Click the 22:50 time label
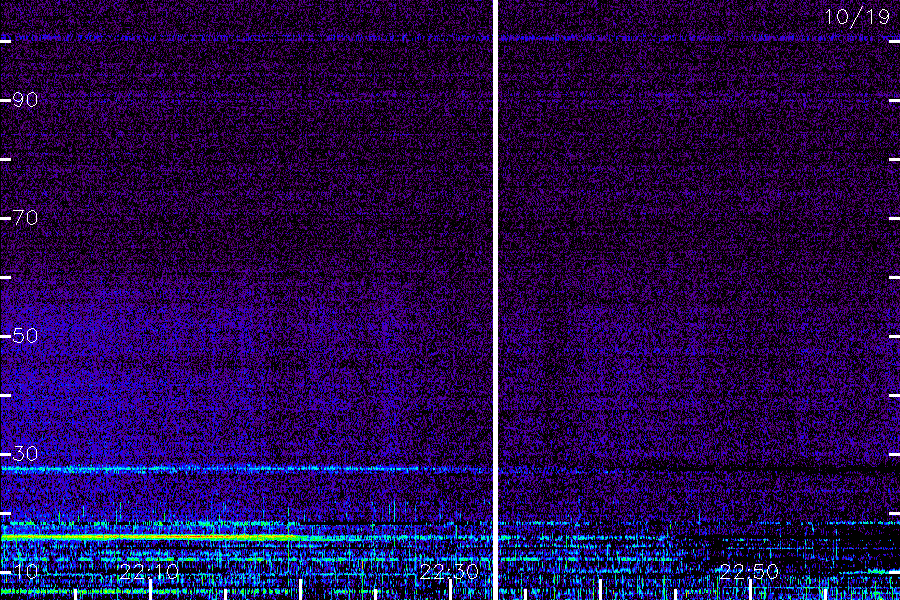 tap(749, 572)
